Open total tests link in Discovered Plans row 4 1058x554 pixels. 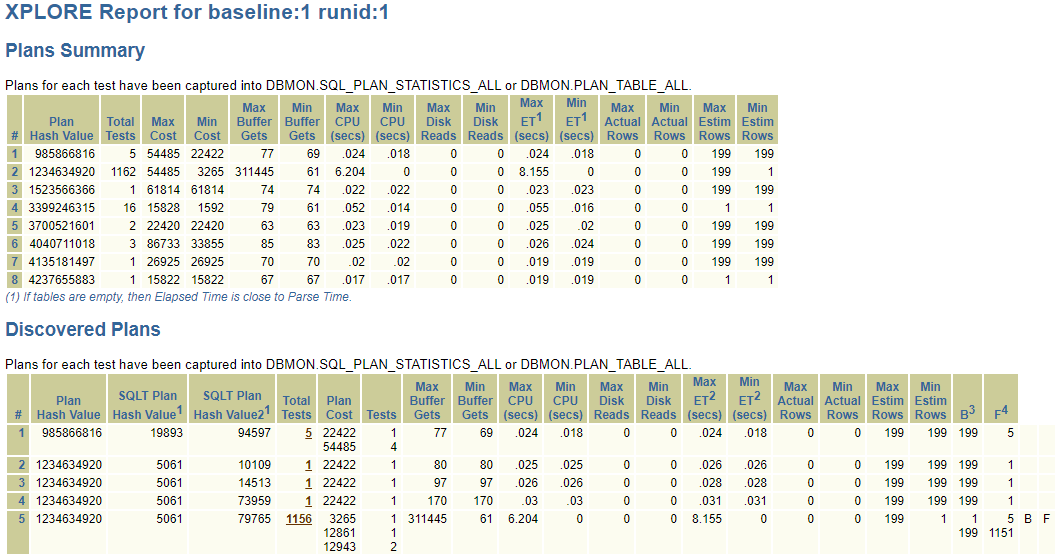pyautogui.click(x=308, y=501)
